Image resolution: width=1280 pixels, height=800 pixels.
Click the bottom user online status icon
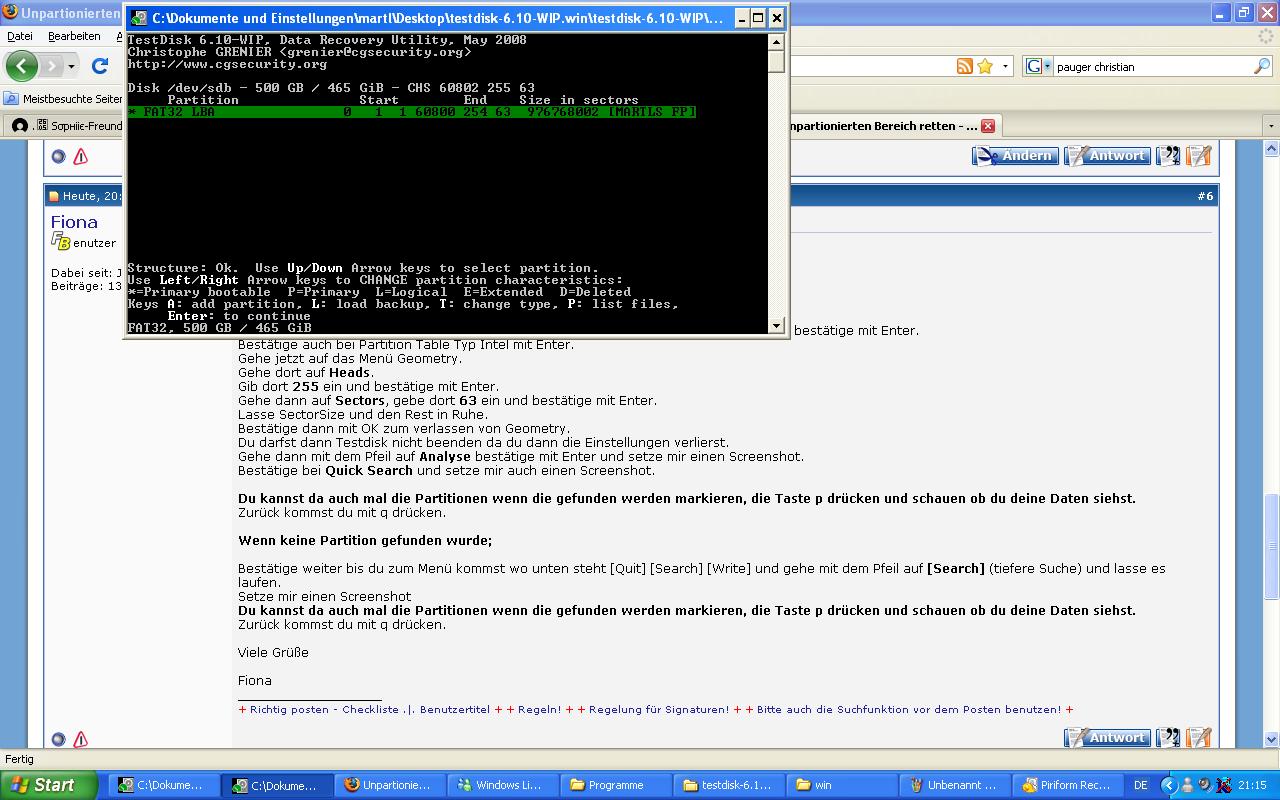pos(59,739)
